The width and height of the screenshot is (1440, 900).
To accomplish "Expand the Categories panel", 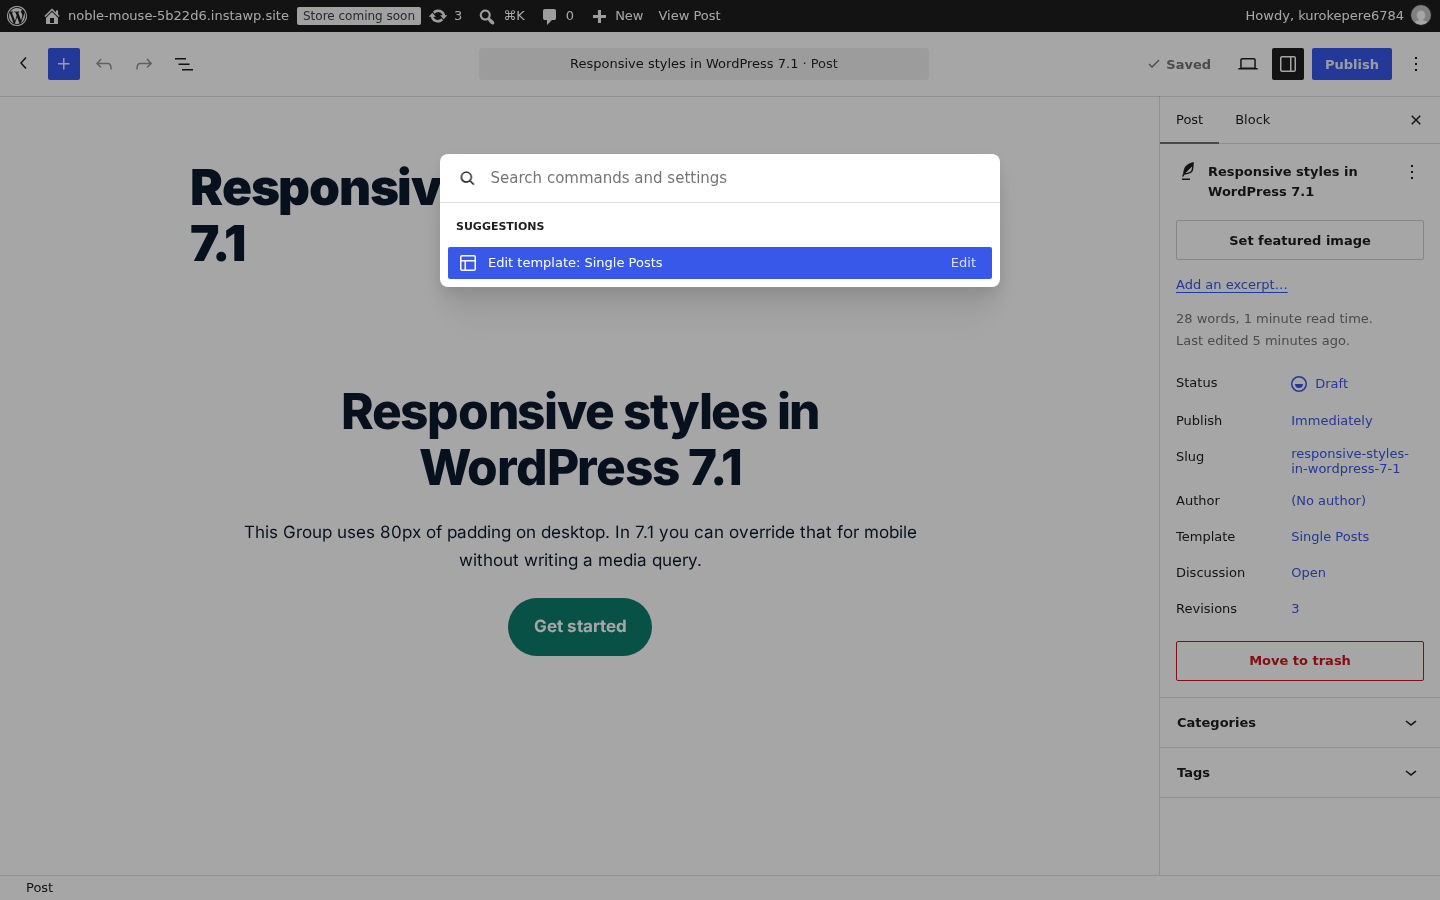I will pos(1300,723).
